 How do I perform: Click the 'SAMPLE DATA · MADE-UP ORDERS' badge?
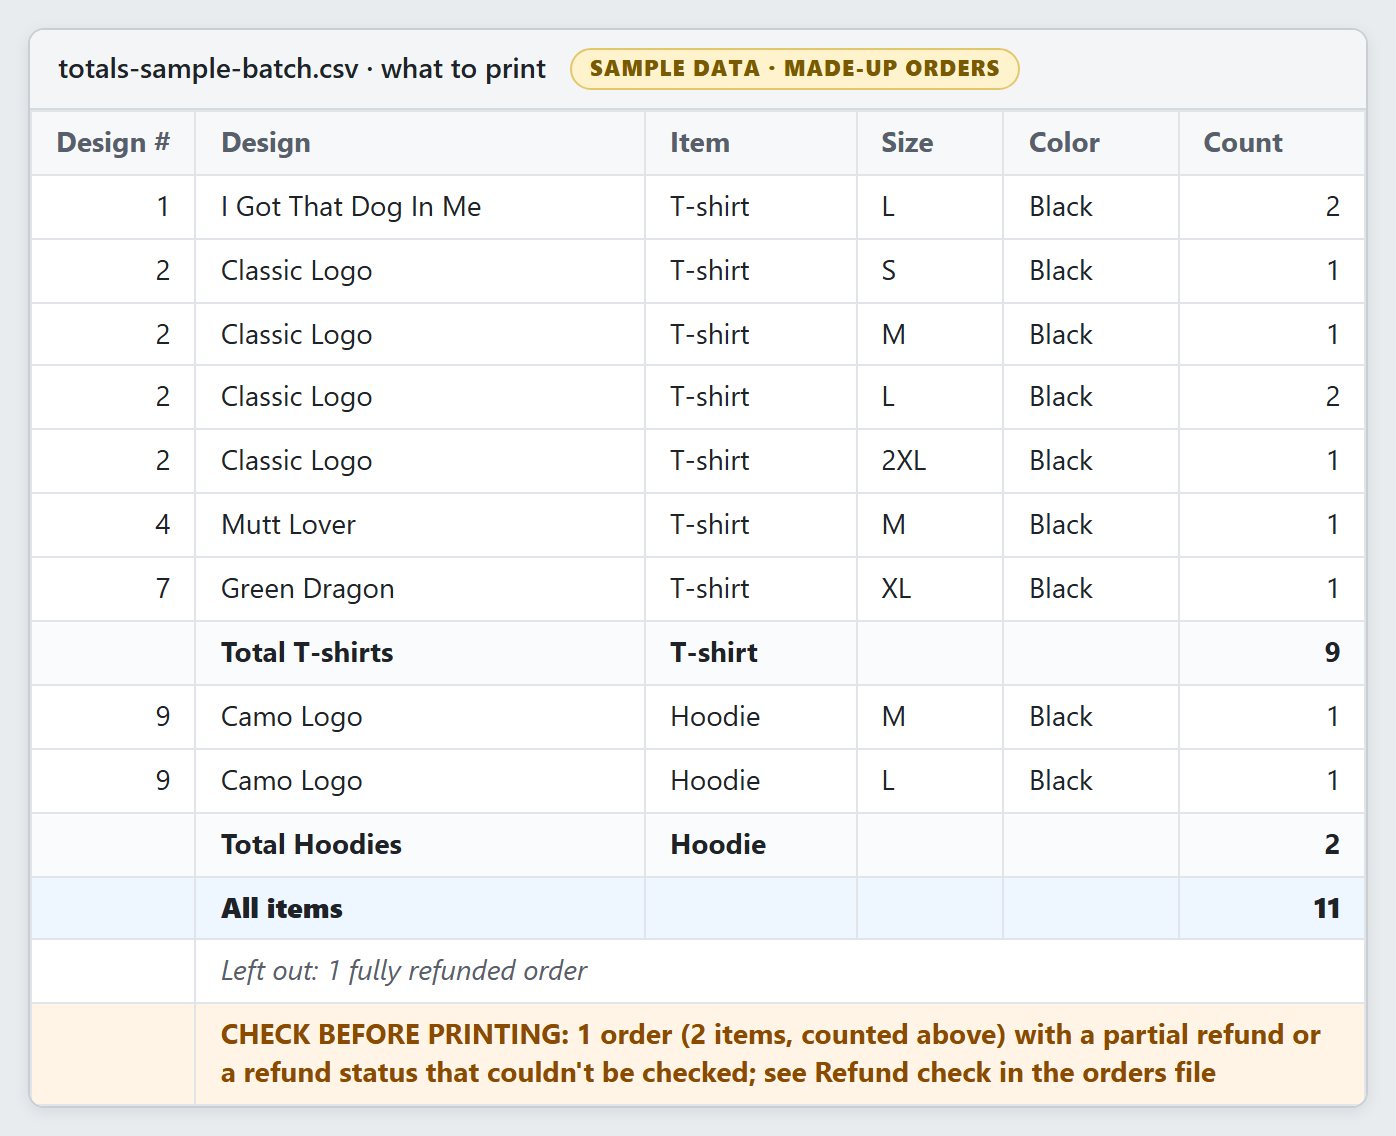coord(795,69)
